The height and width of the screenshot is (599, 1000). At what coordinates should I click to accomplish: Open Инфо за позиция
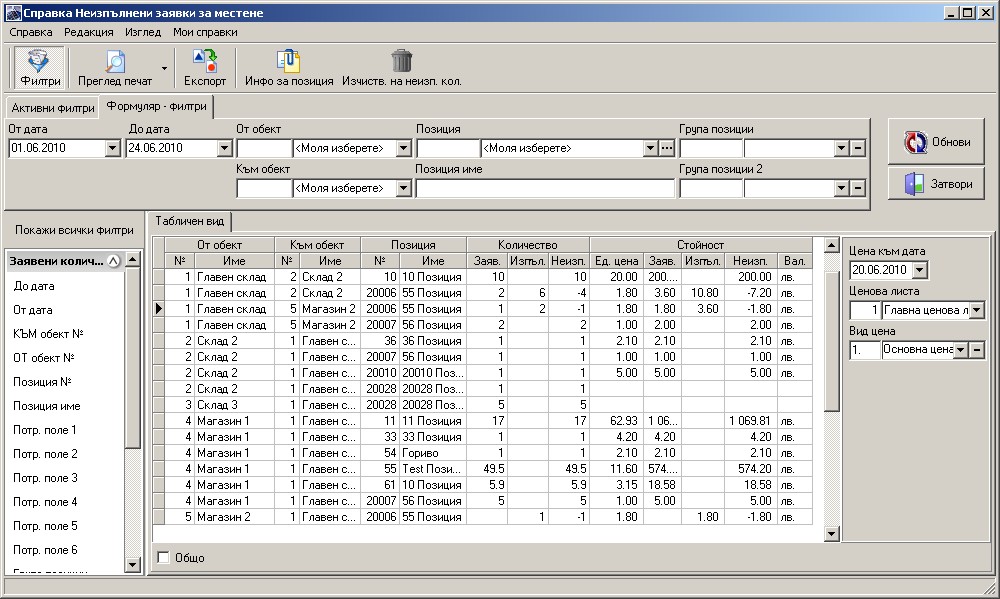(x=289, y=68)
